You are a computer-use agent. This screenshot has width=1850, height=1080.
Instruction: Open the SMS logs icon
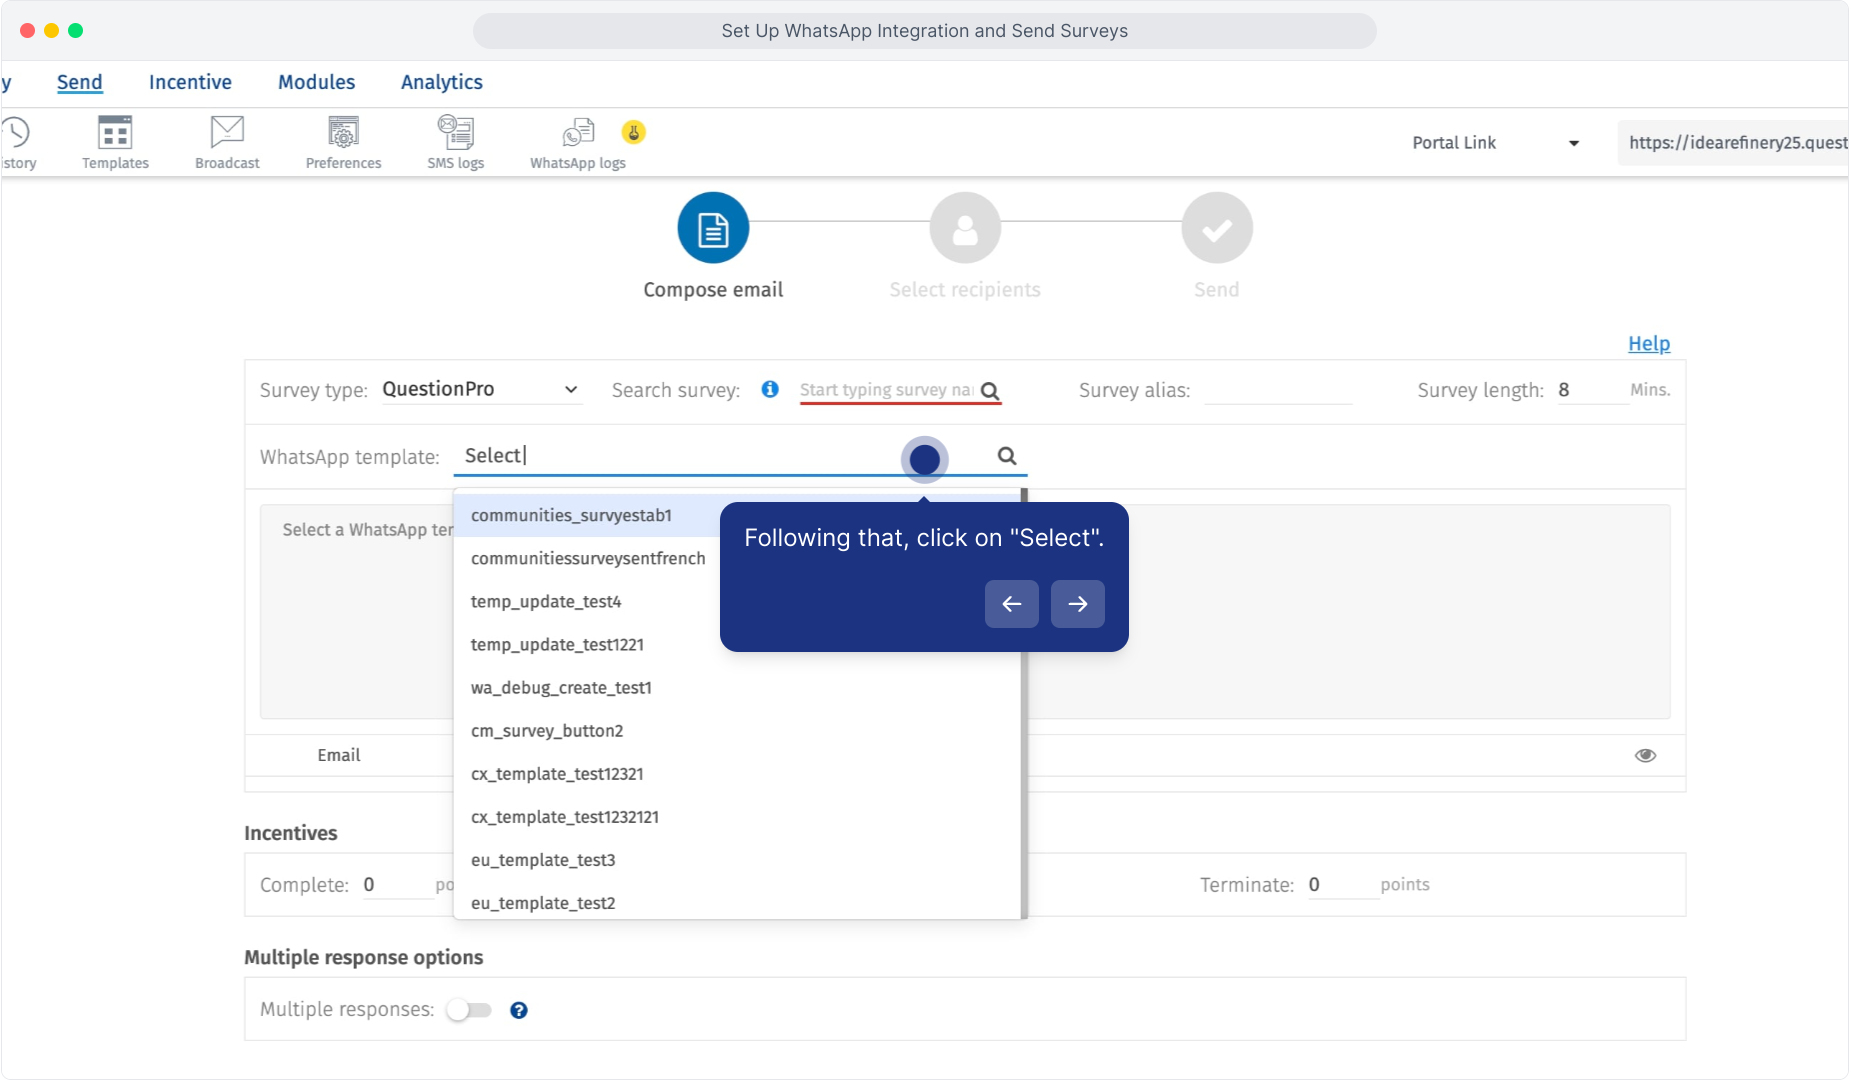pos(456,142)
